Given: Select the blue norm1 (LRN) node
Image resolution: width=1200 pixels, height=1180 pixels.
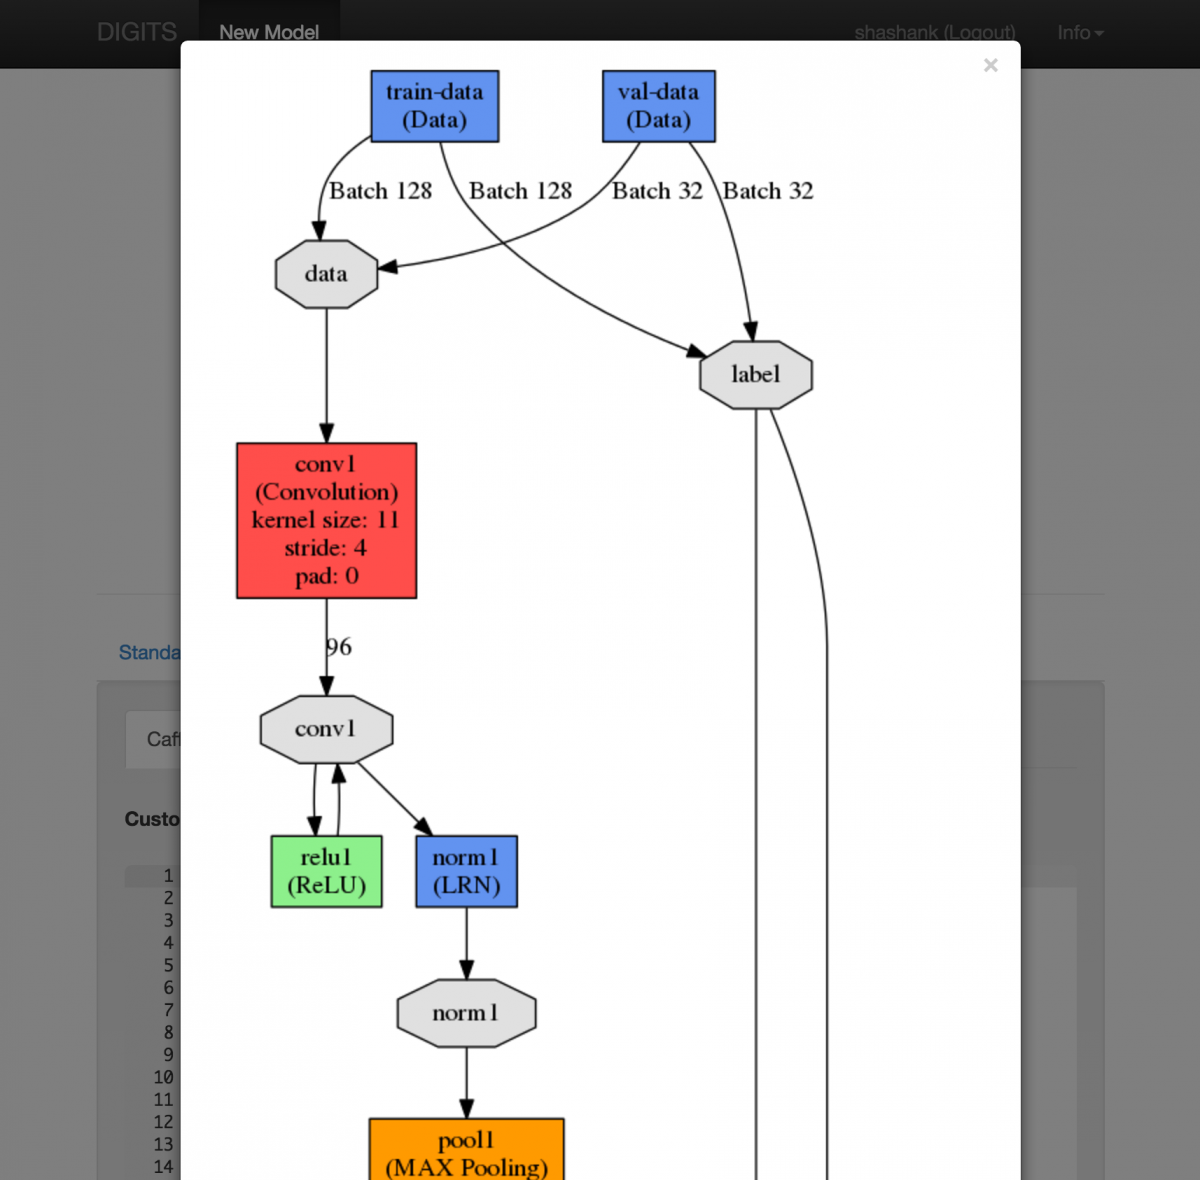Looking at the screenshot, I should coord(466,871).
